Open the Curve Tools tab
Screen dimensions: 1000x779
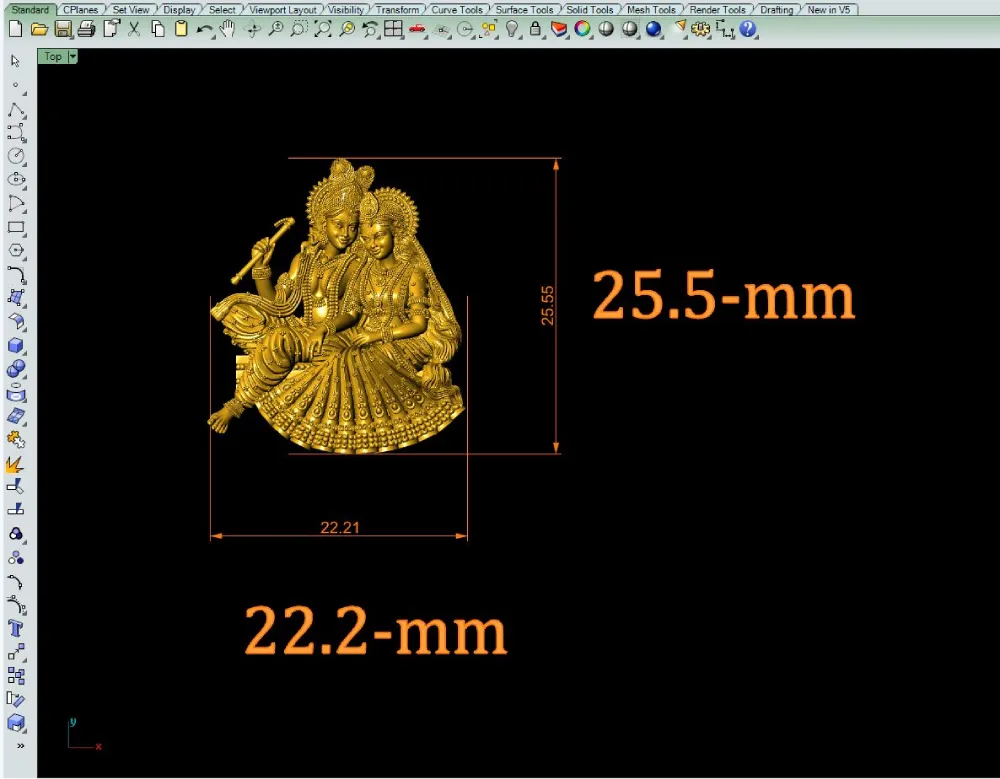pyautogui.click(x=457, y=10)
